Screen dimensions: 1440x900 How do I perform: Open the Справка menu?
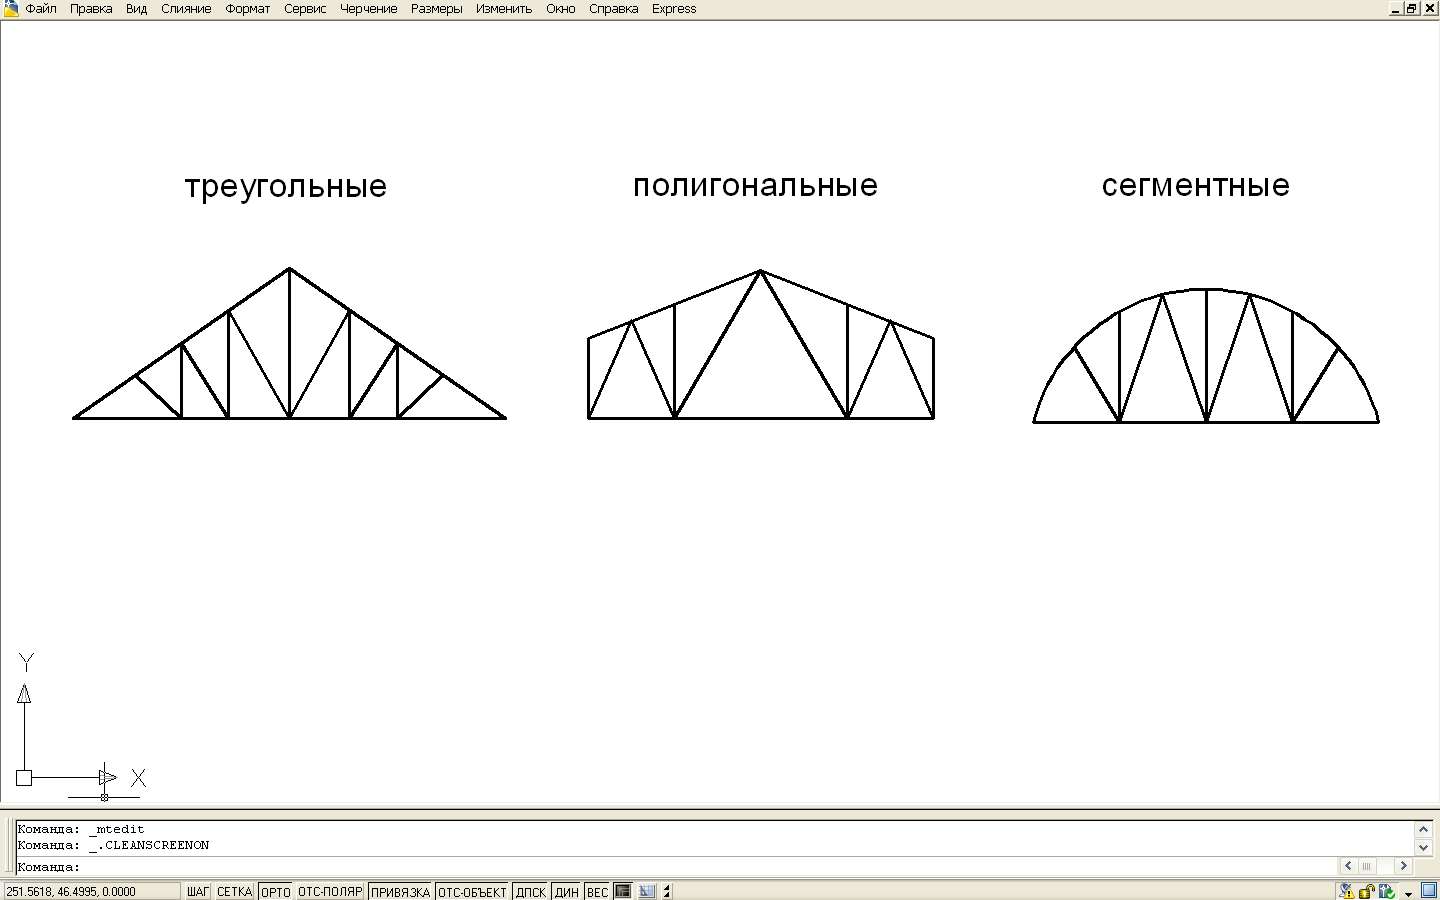click(614, 9)
